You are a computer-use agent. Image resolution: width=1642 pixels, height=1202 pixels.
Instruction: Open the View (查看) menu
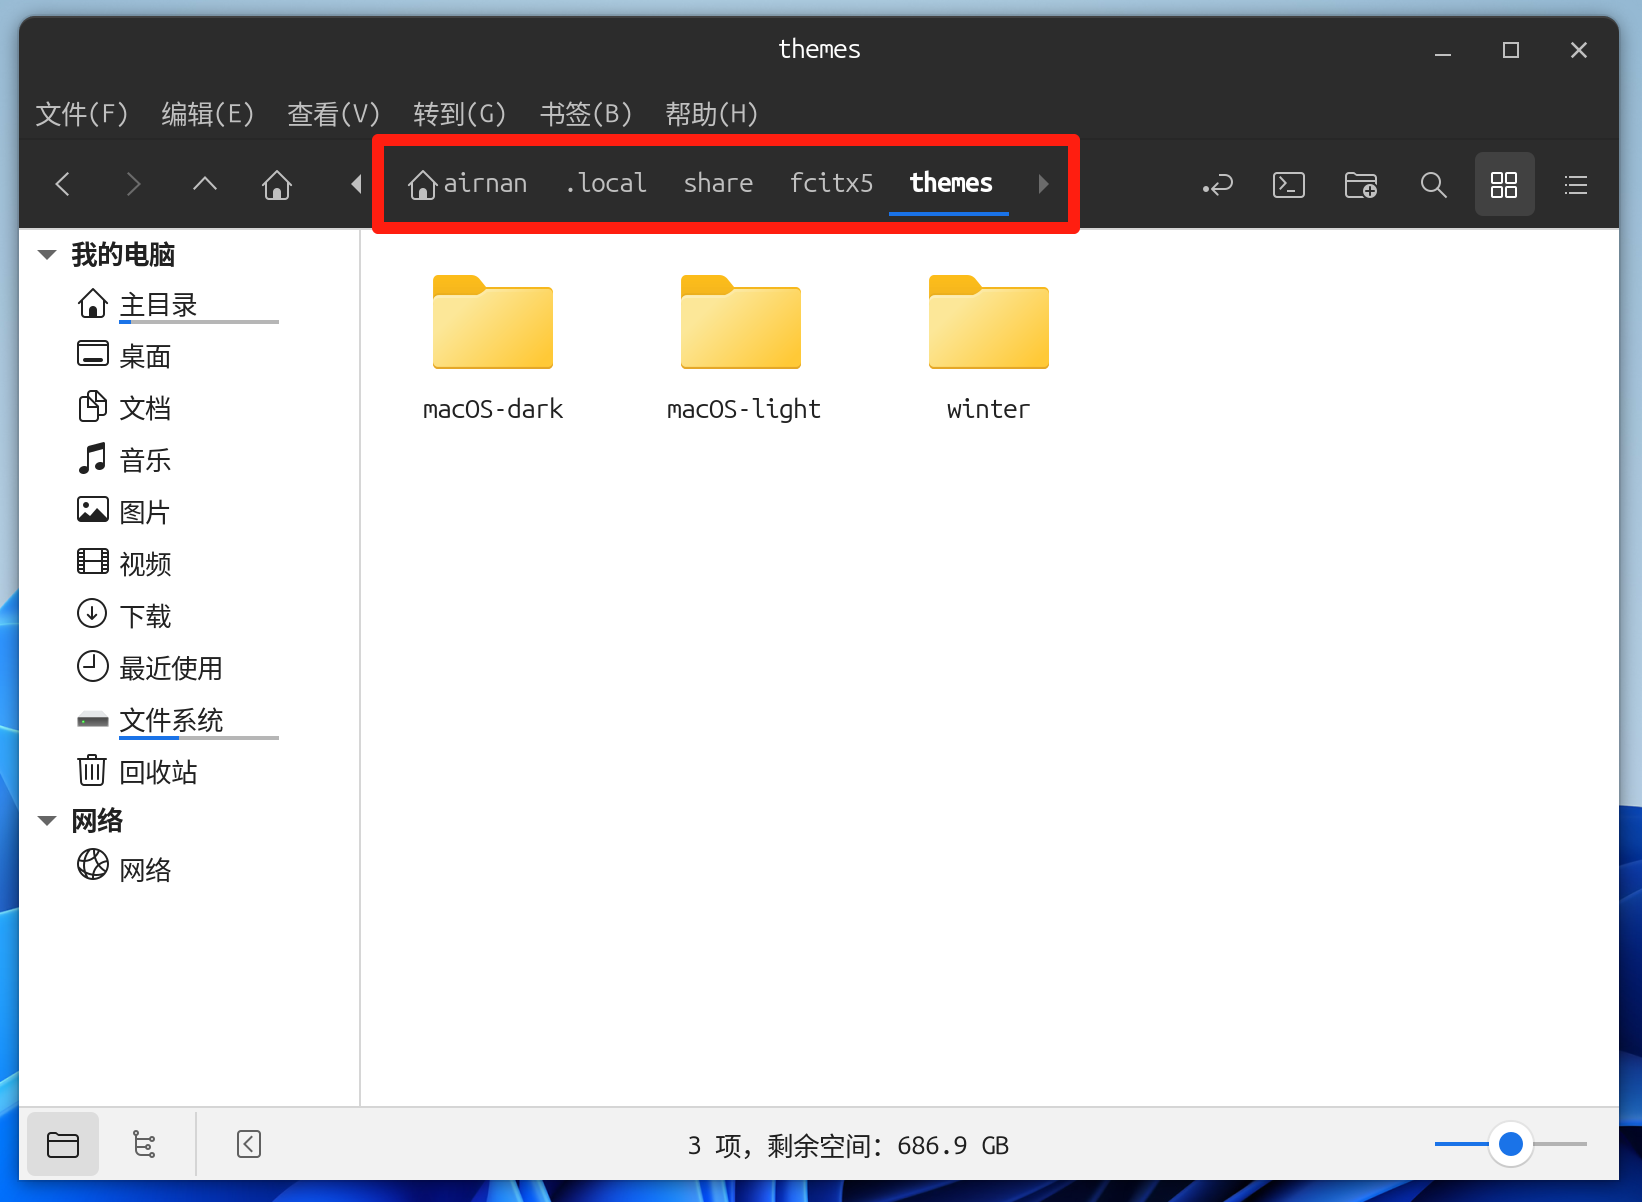click(333, 114)
